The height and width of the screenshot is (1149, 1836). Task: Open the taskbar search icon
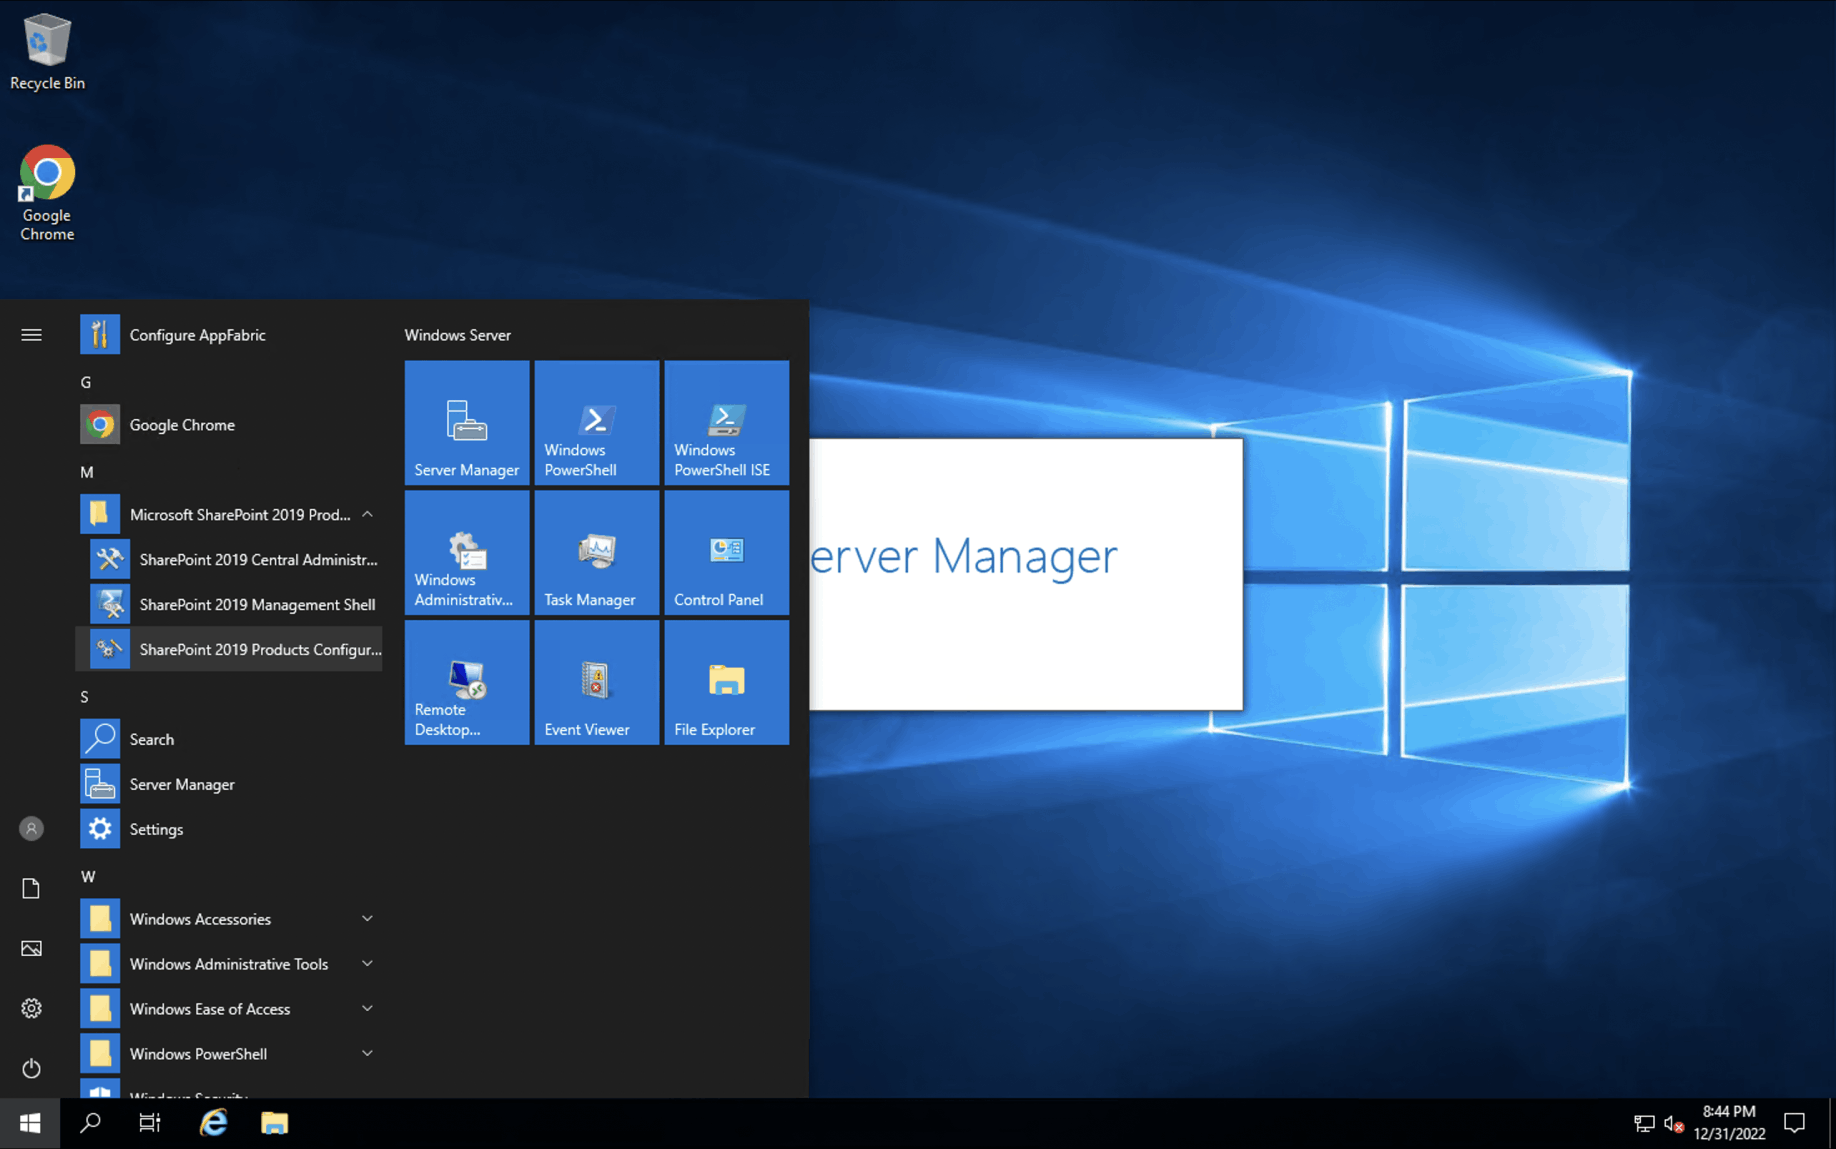click(90, 1124)
